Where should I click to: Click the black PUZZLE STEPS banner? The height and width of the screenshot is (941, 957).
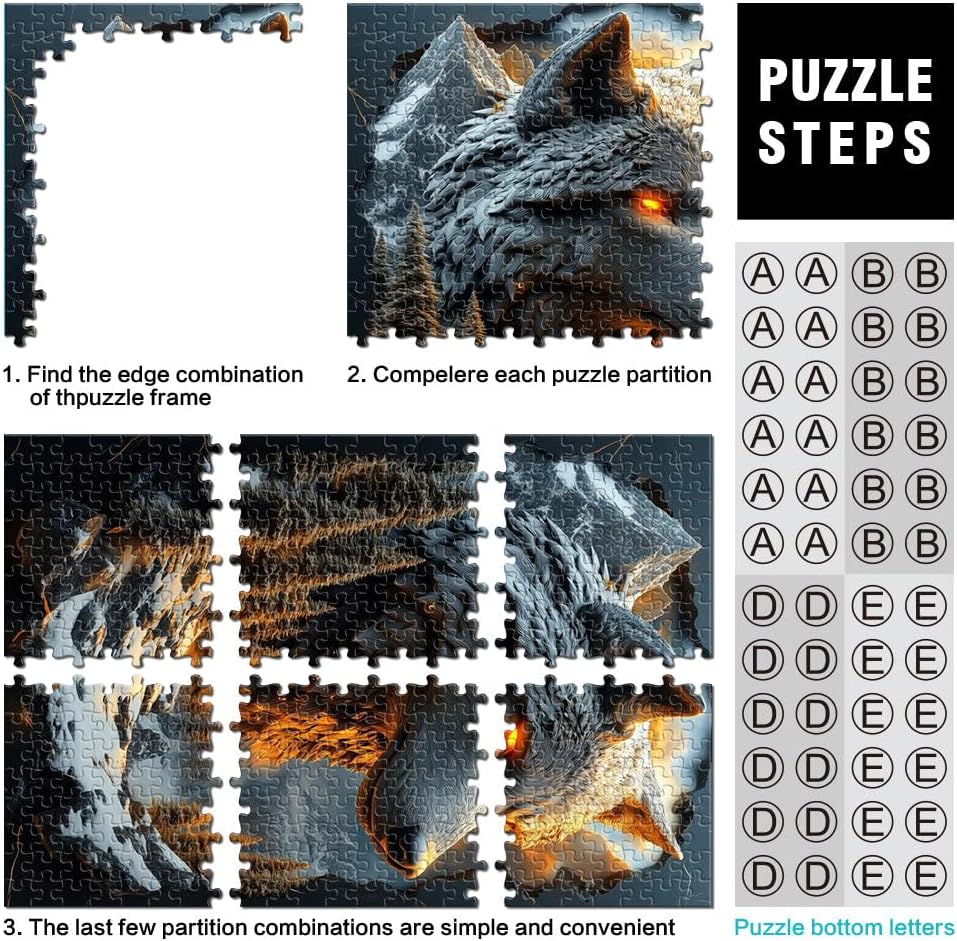point(845,111)
